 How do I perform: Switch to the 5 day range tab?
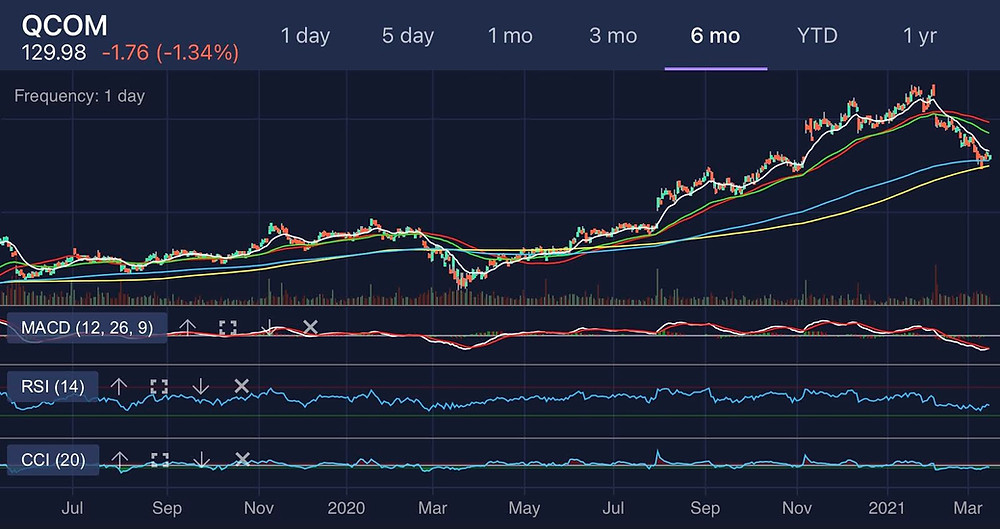coord(408,36)
